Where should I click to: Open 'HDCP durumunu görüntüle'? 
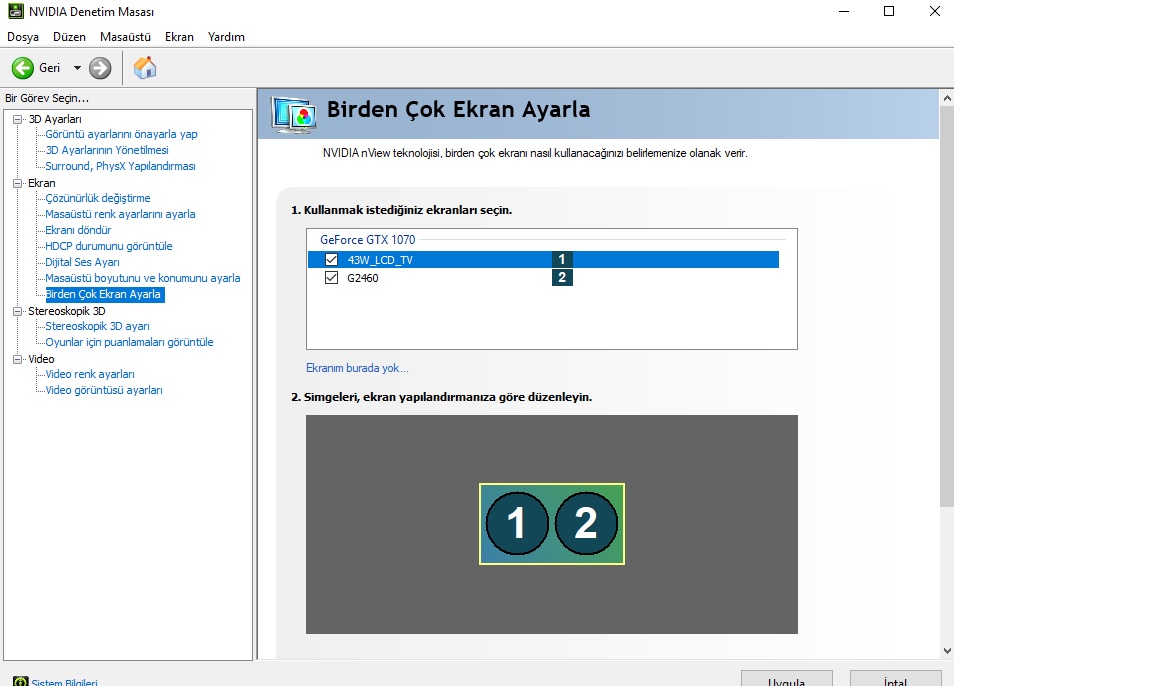coord(109,246)
